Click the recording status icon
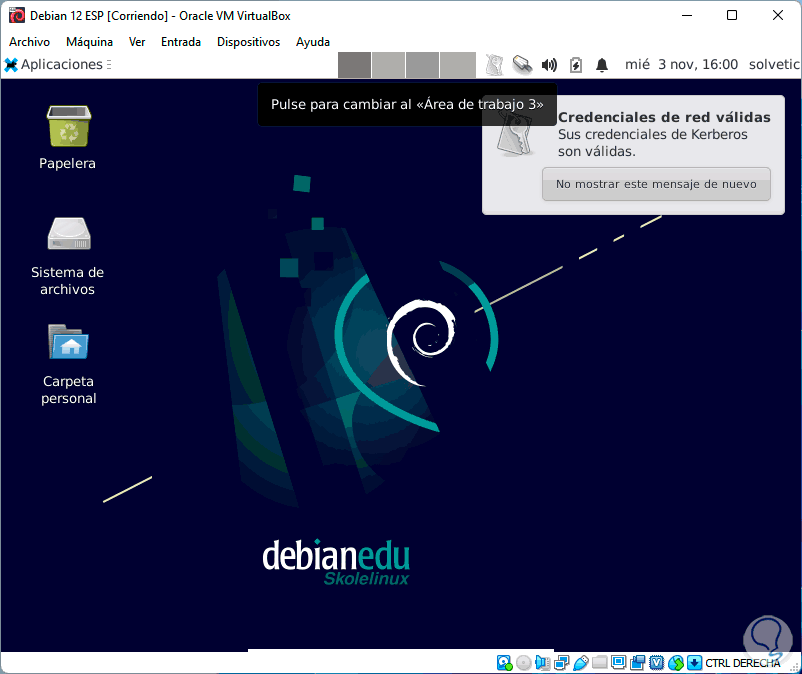The height and width of the screenshot is (674, 802). [x=637, y=663]
